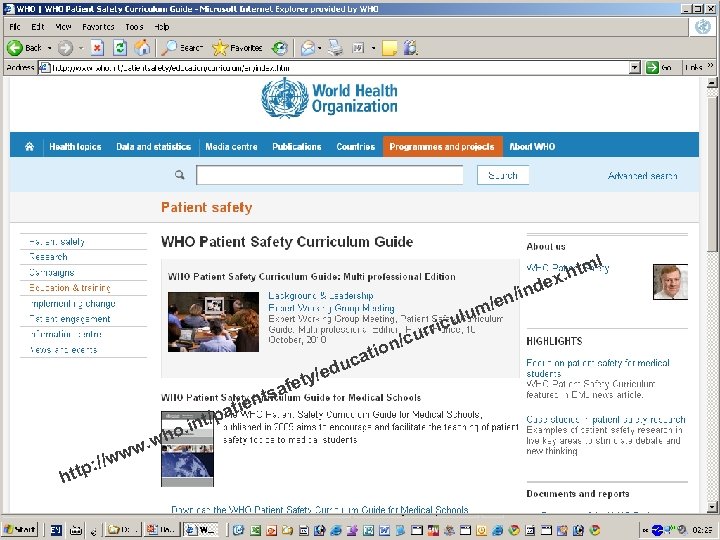Open the Health topics tab
The image size is (720, 540).
(75, 146)
